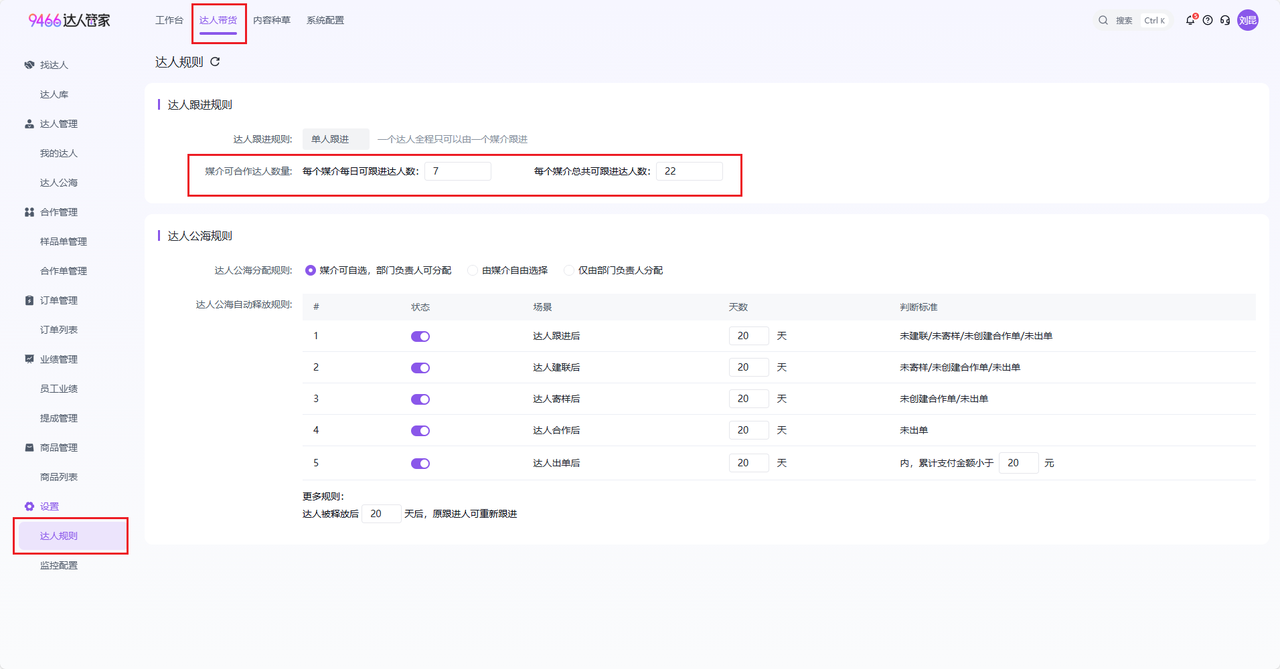Click the 商品管理 sidebar group icon
Viewport: 1280px width, 669px height.
29,447
